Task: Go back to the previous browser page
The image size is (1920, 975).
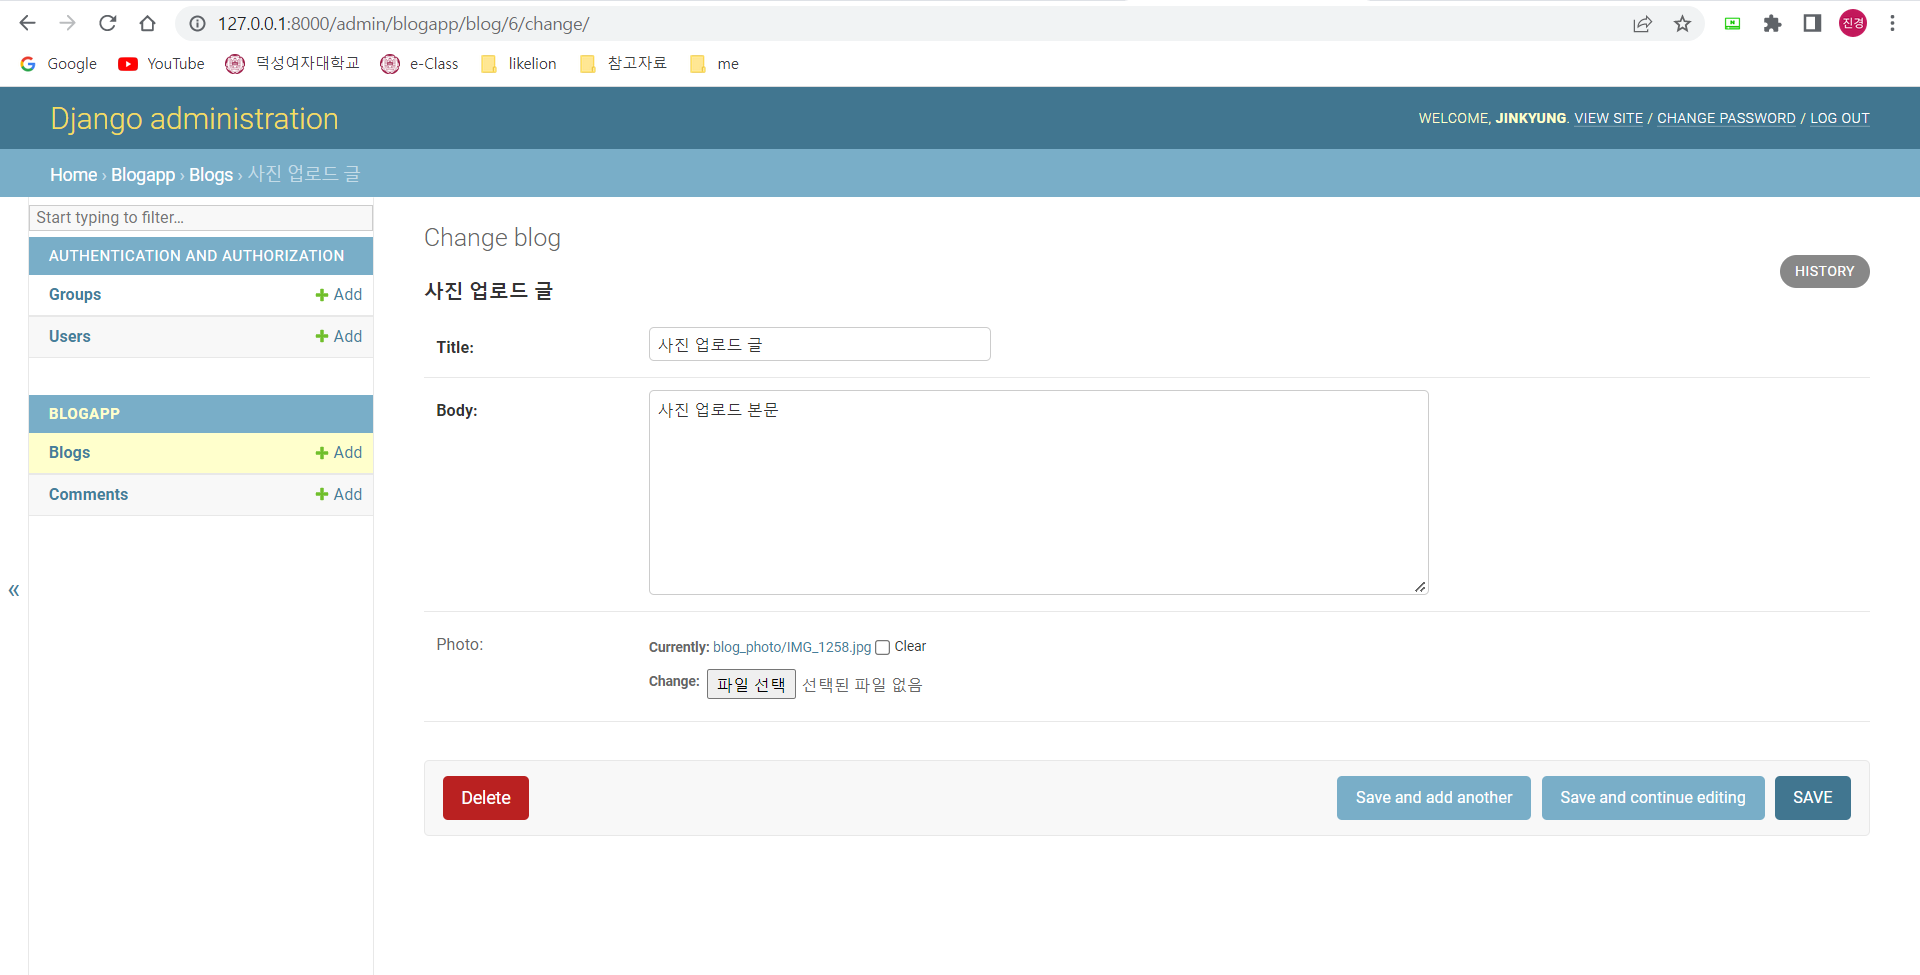Action: [28, 23]
